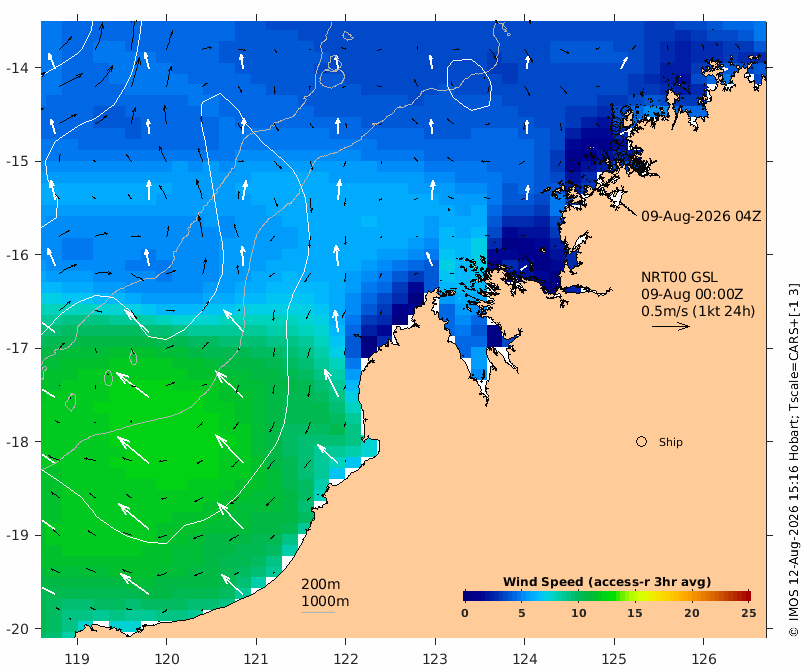Click the Wind Speed colorbar title
This screenshot has width=810, height=672.
(607, 582)
